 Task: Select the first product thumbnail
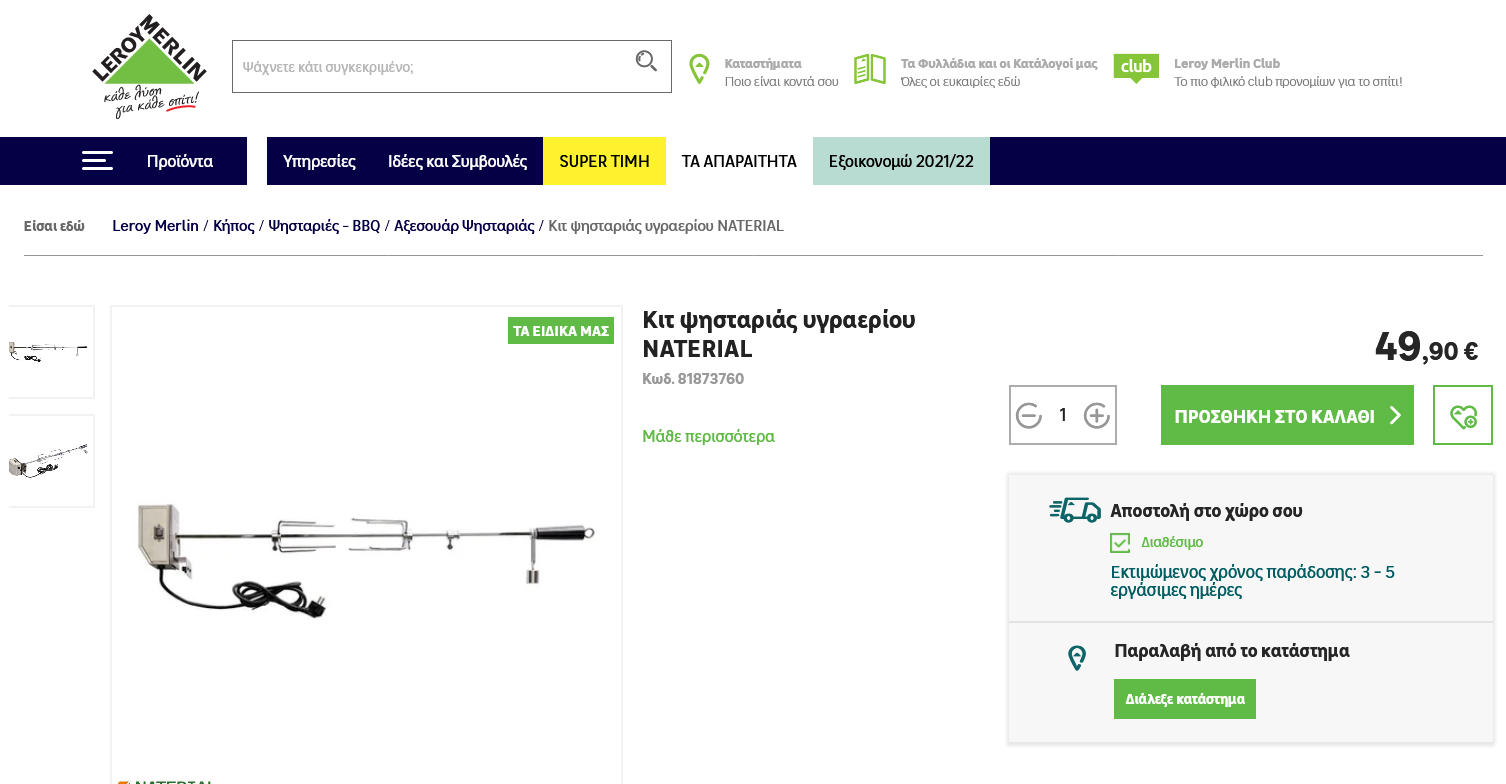click(x=50, y=352)
